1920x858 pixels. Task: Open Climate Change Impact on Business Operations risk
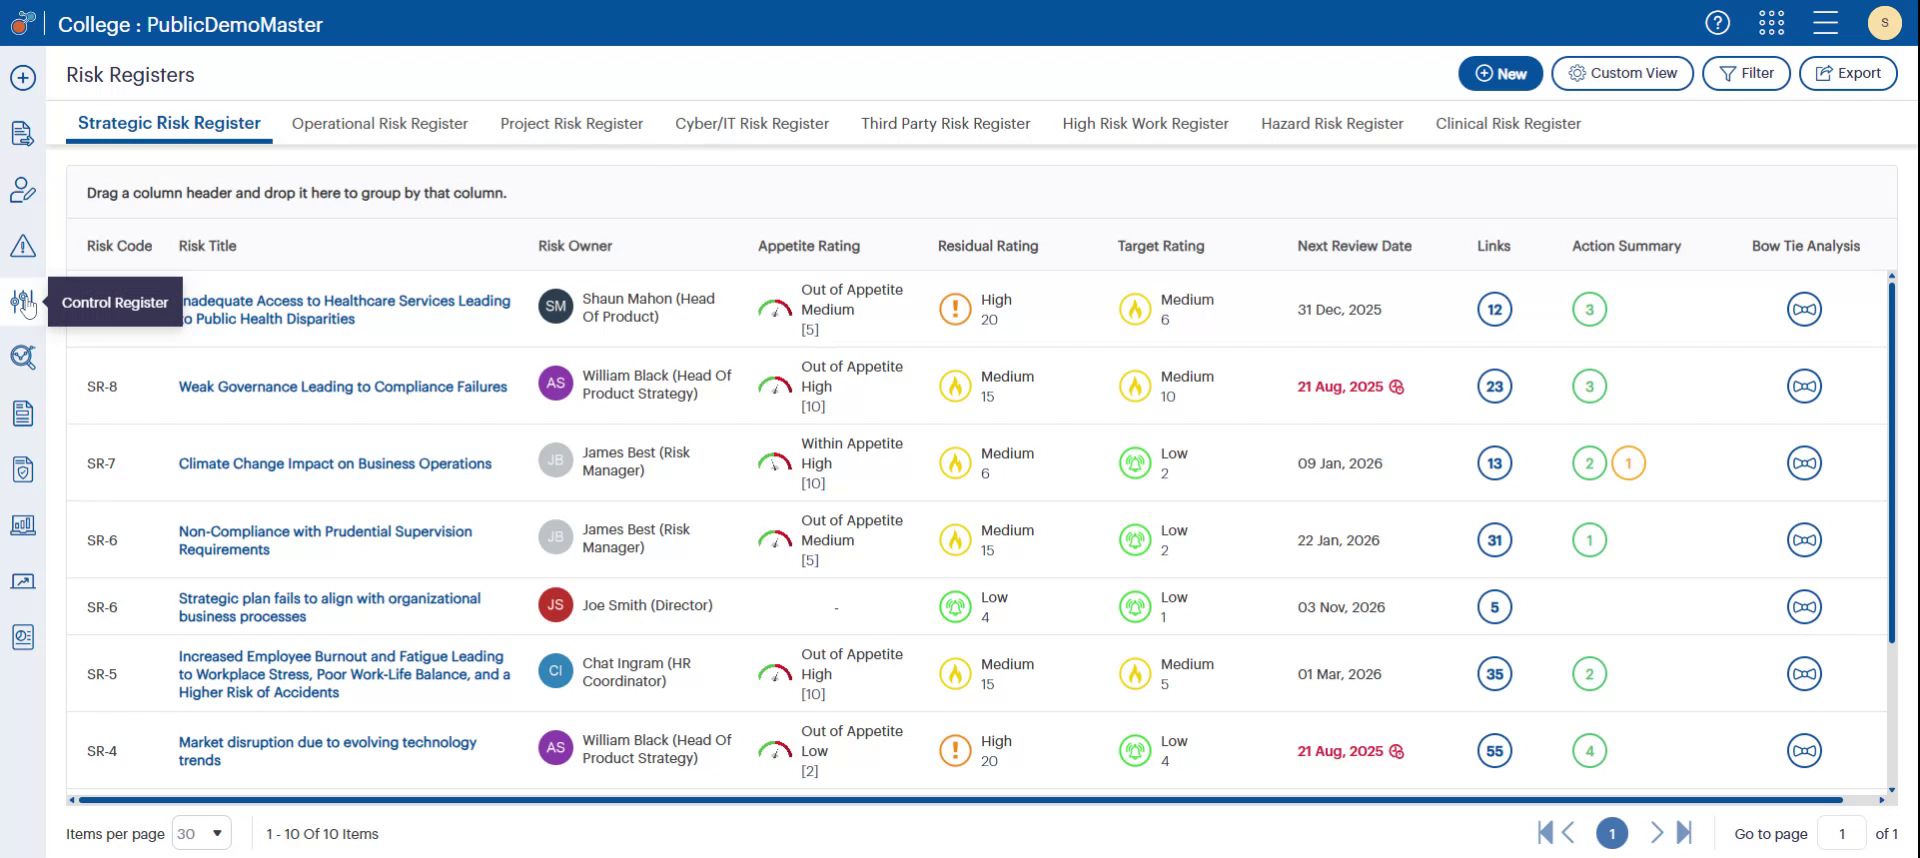tap(335, 464)
